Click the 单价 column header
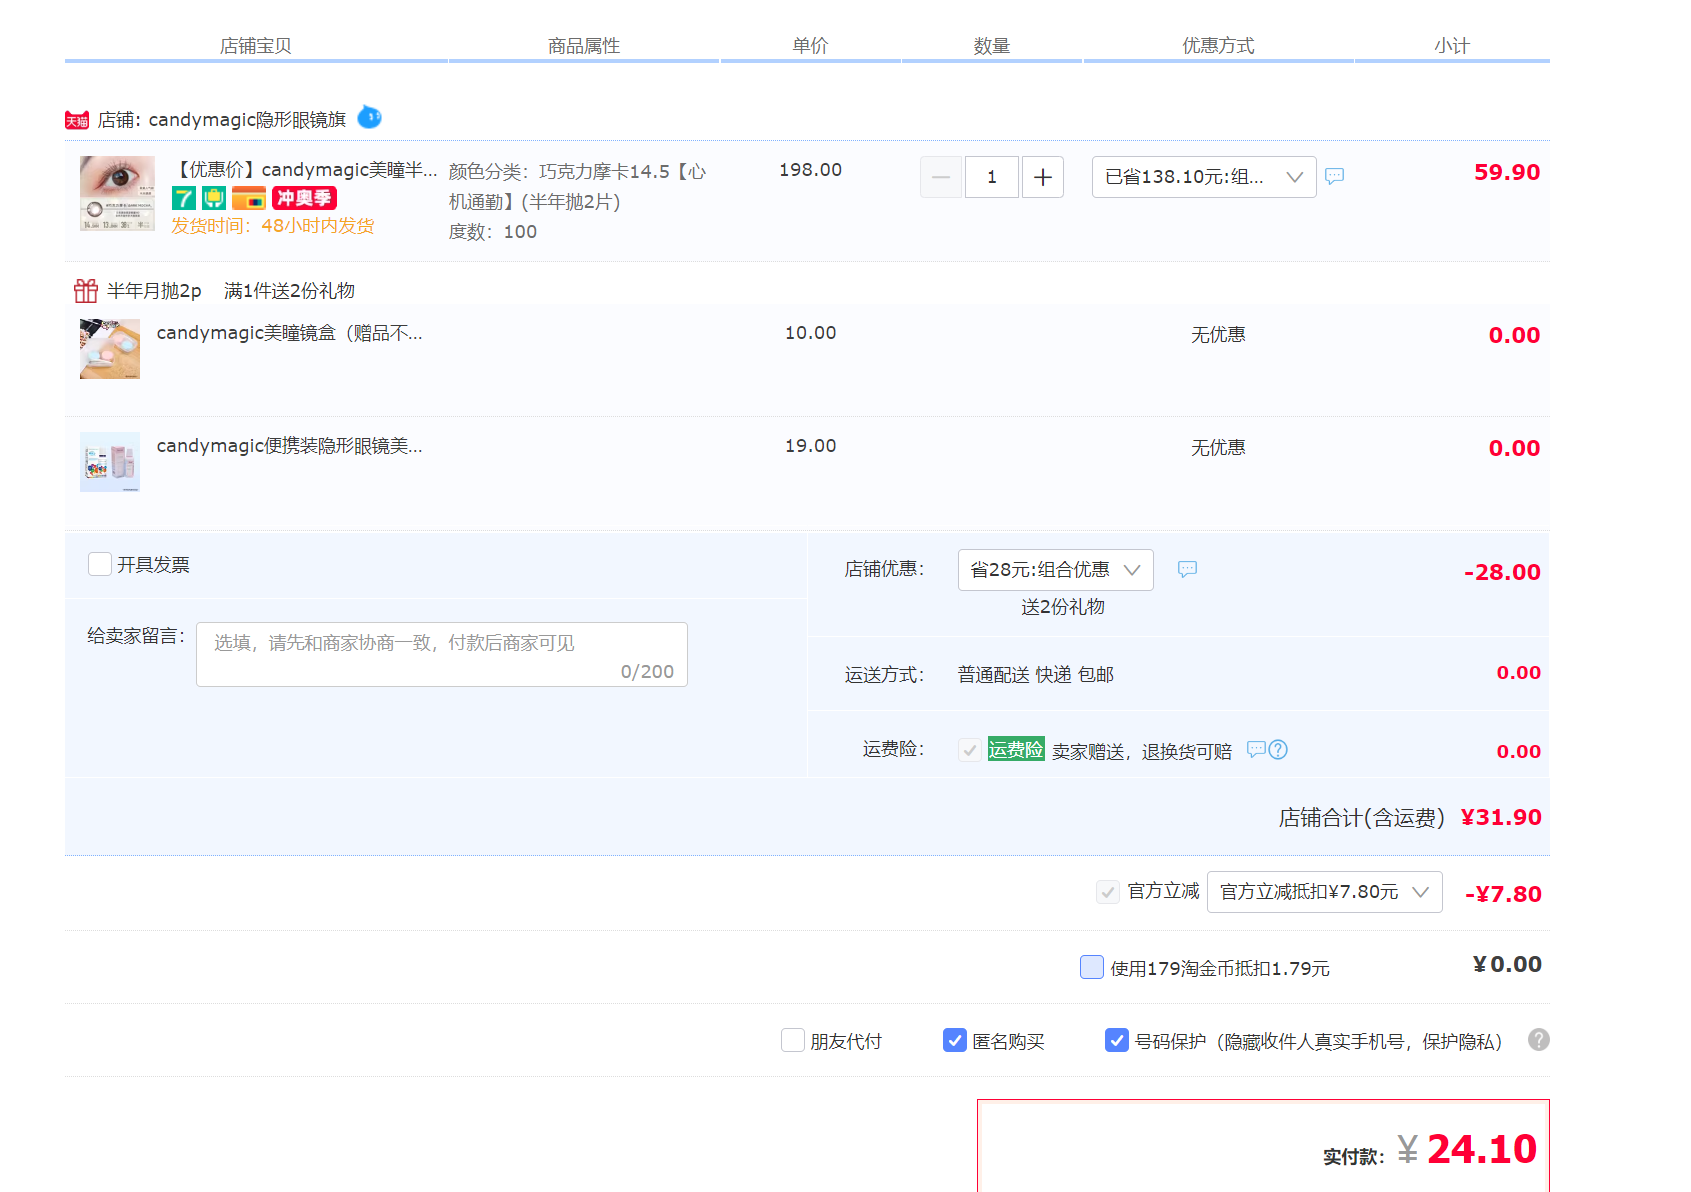This screenshot has height=1192, width=1691. click(x=810, y=46)
